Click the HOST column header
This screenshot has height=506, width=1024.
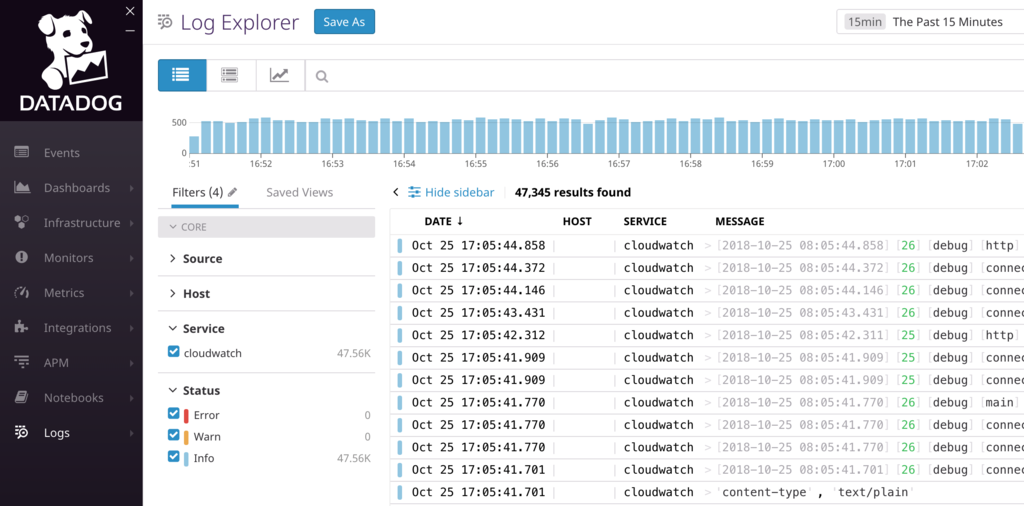click(577, 221)
